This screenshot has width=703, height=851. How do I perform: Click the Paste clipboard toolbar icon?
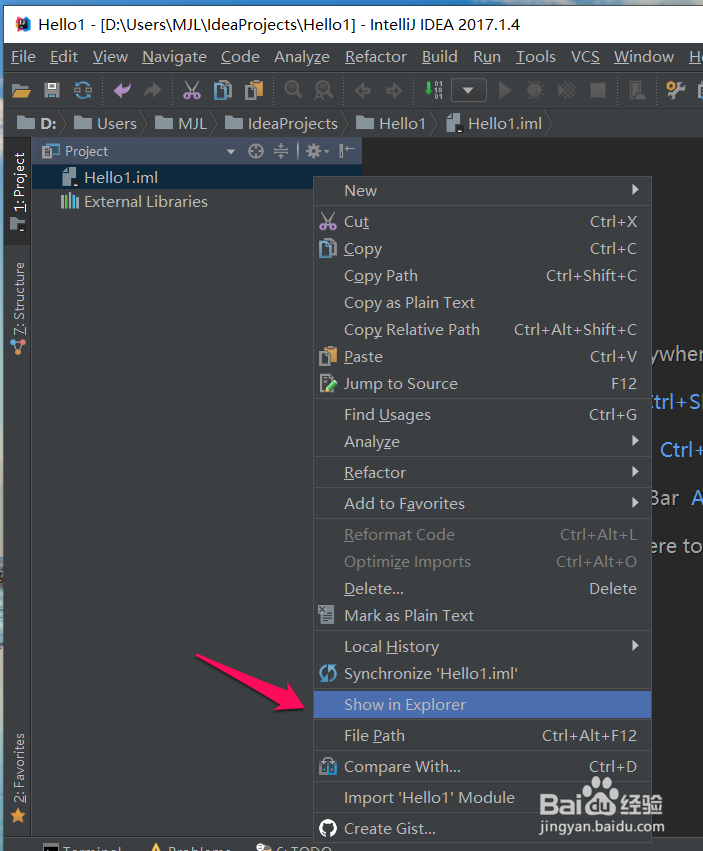click(x=254, y=90)
